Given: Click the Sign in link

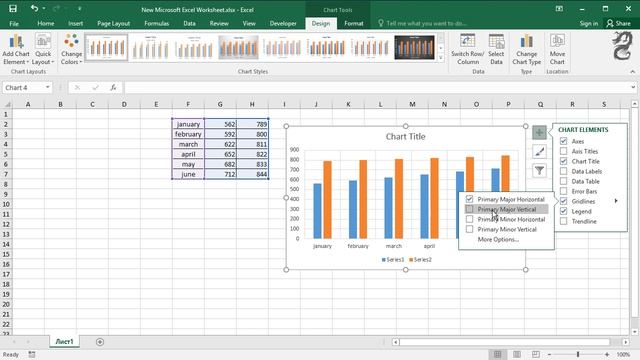Looking at the screenshot, I should coord(589,23).
